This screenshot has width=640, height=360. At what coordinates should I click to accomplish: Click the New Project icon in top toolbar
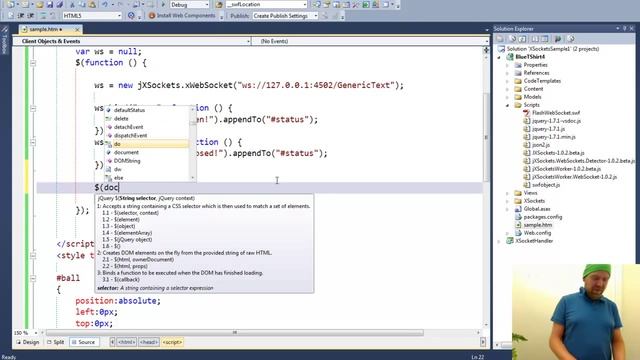[11, 4]
